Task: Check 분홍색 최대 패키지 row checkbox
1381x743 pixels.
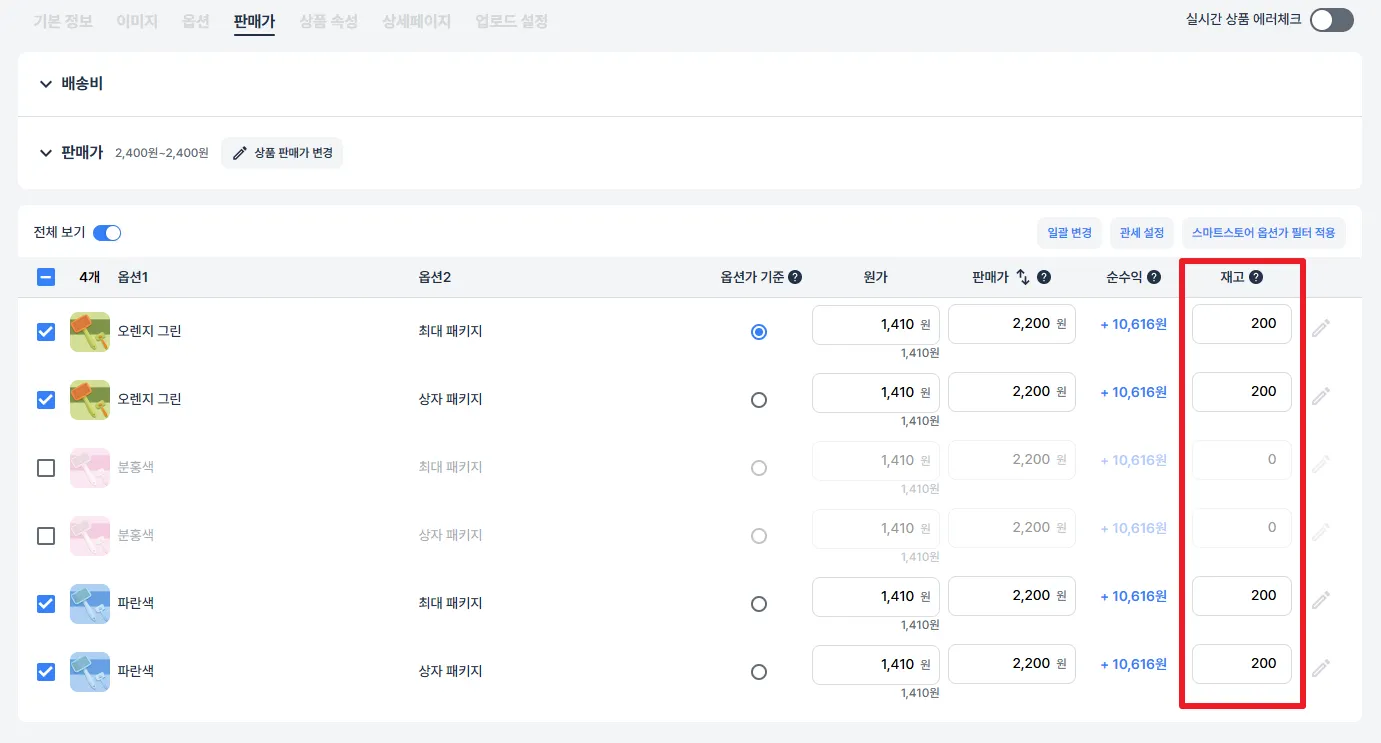Action: [x=46, y=468]
